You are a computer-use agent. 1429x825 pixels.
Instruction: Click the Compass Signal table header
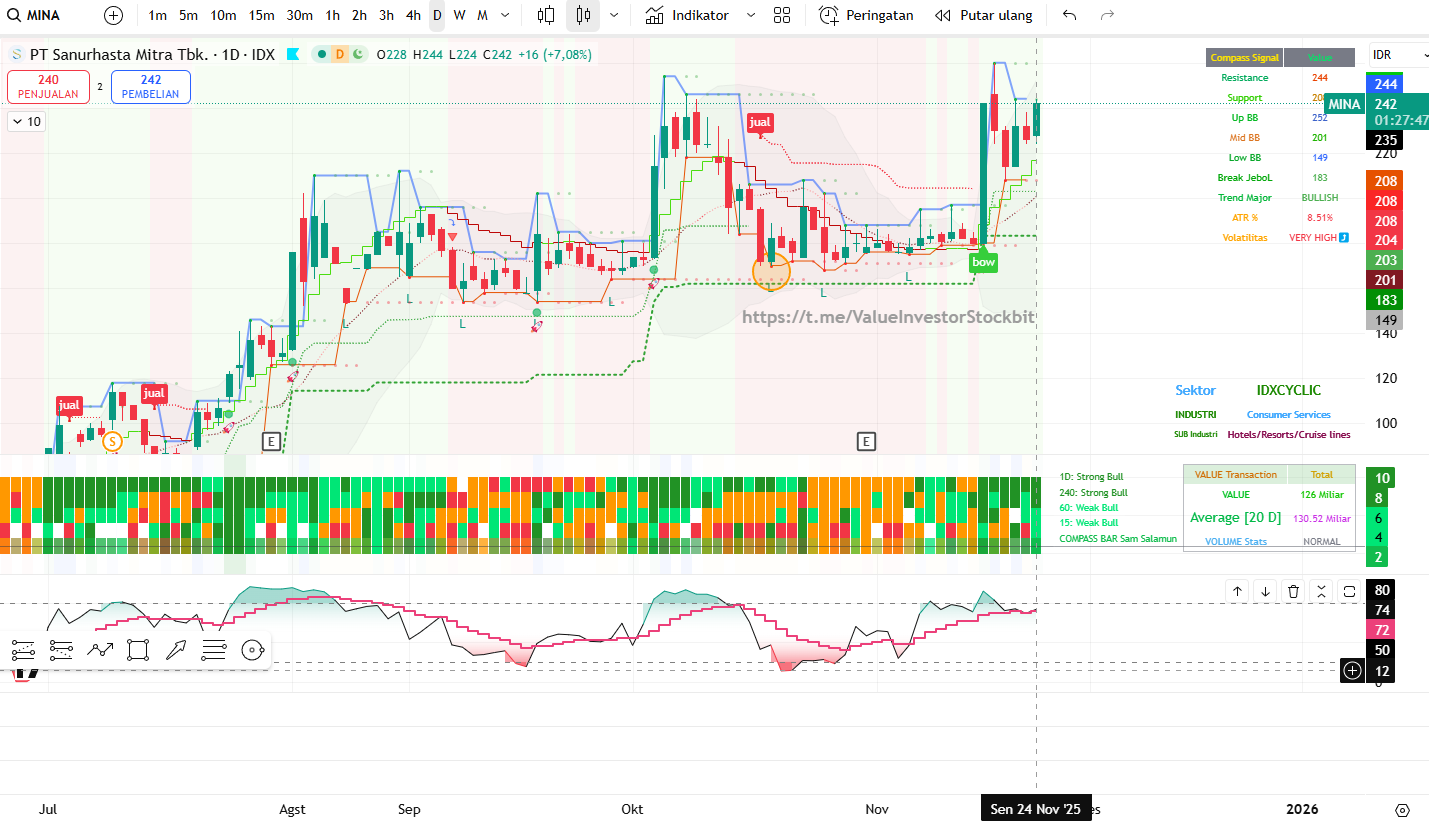(x=1245, y=58)
